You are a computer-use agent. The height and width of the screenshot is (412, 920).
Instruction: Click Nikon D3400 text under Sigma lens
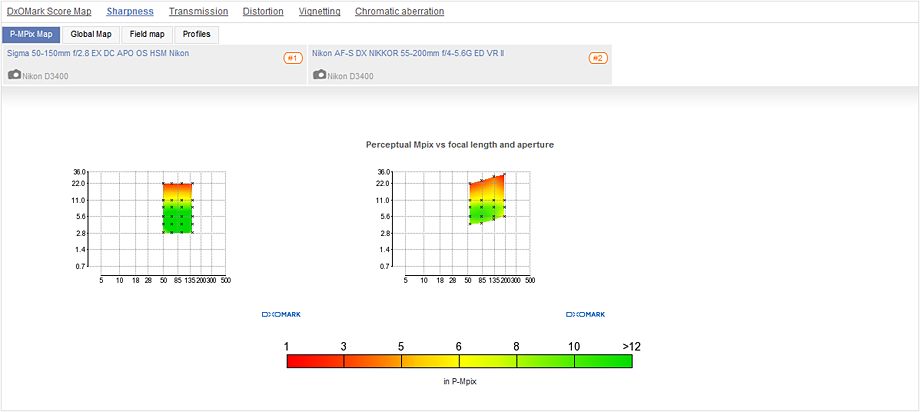(x=46, y=76)
